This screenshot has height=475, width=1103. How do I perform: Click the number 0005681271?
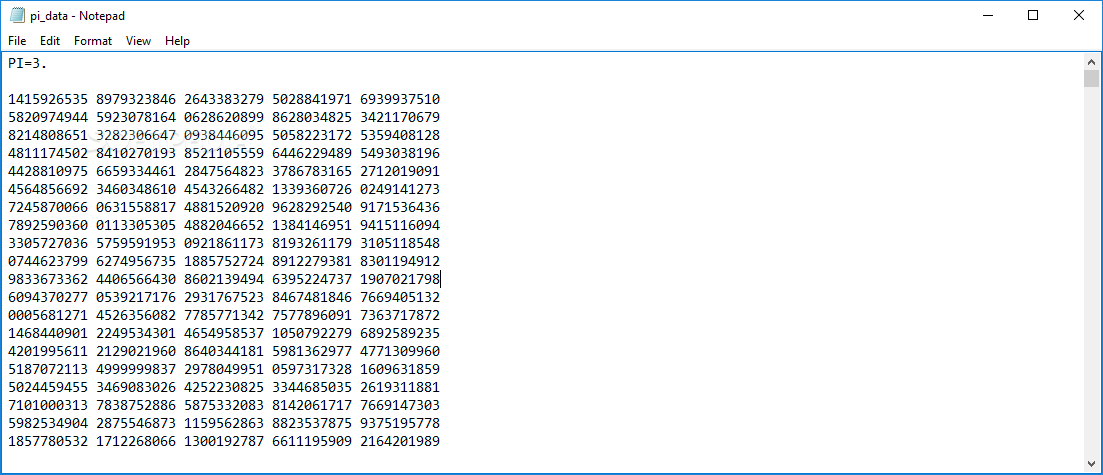pyautogui.click(x=49, y=315)
